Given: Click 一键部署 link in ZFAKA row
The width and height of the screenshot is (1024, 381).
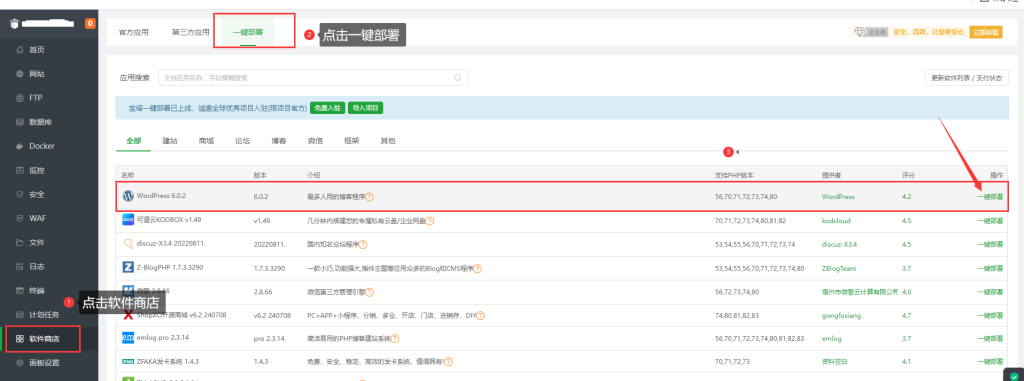Looking at the screenshot, I should pos(990,361).
